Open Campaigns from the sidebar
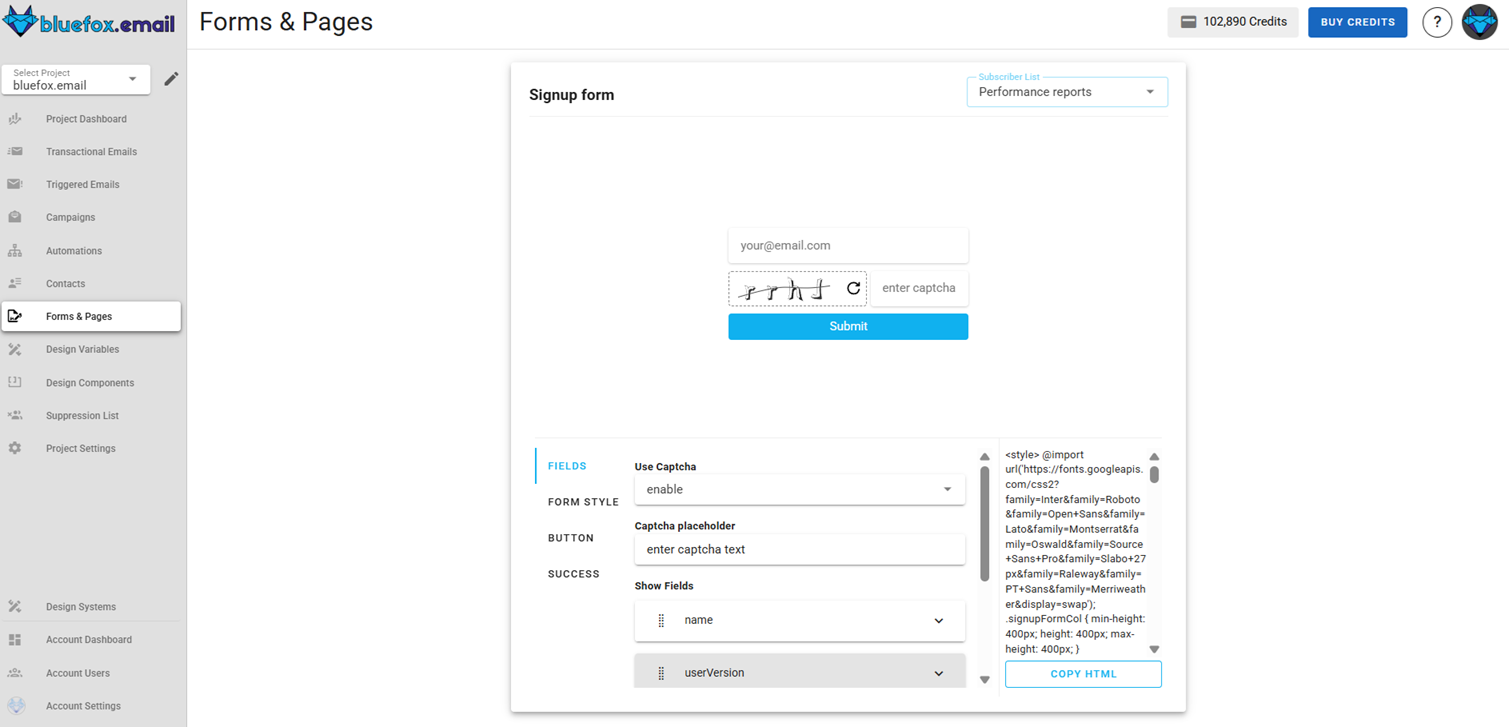 tap(68, 217)
